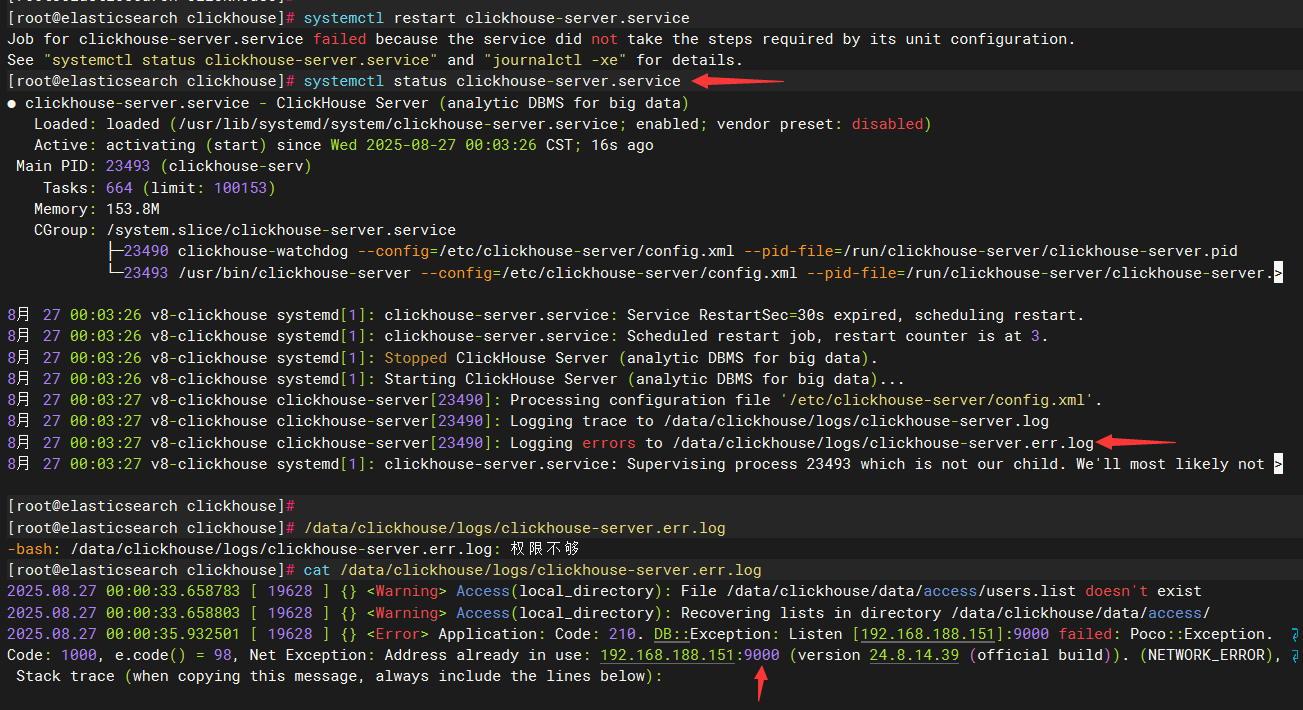This screenshot has width=1303, height=710.
Task: Click the red 'failed' word in the Job message
Action: coord(339,39)
